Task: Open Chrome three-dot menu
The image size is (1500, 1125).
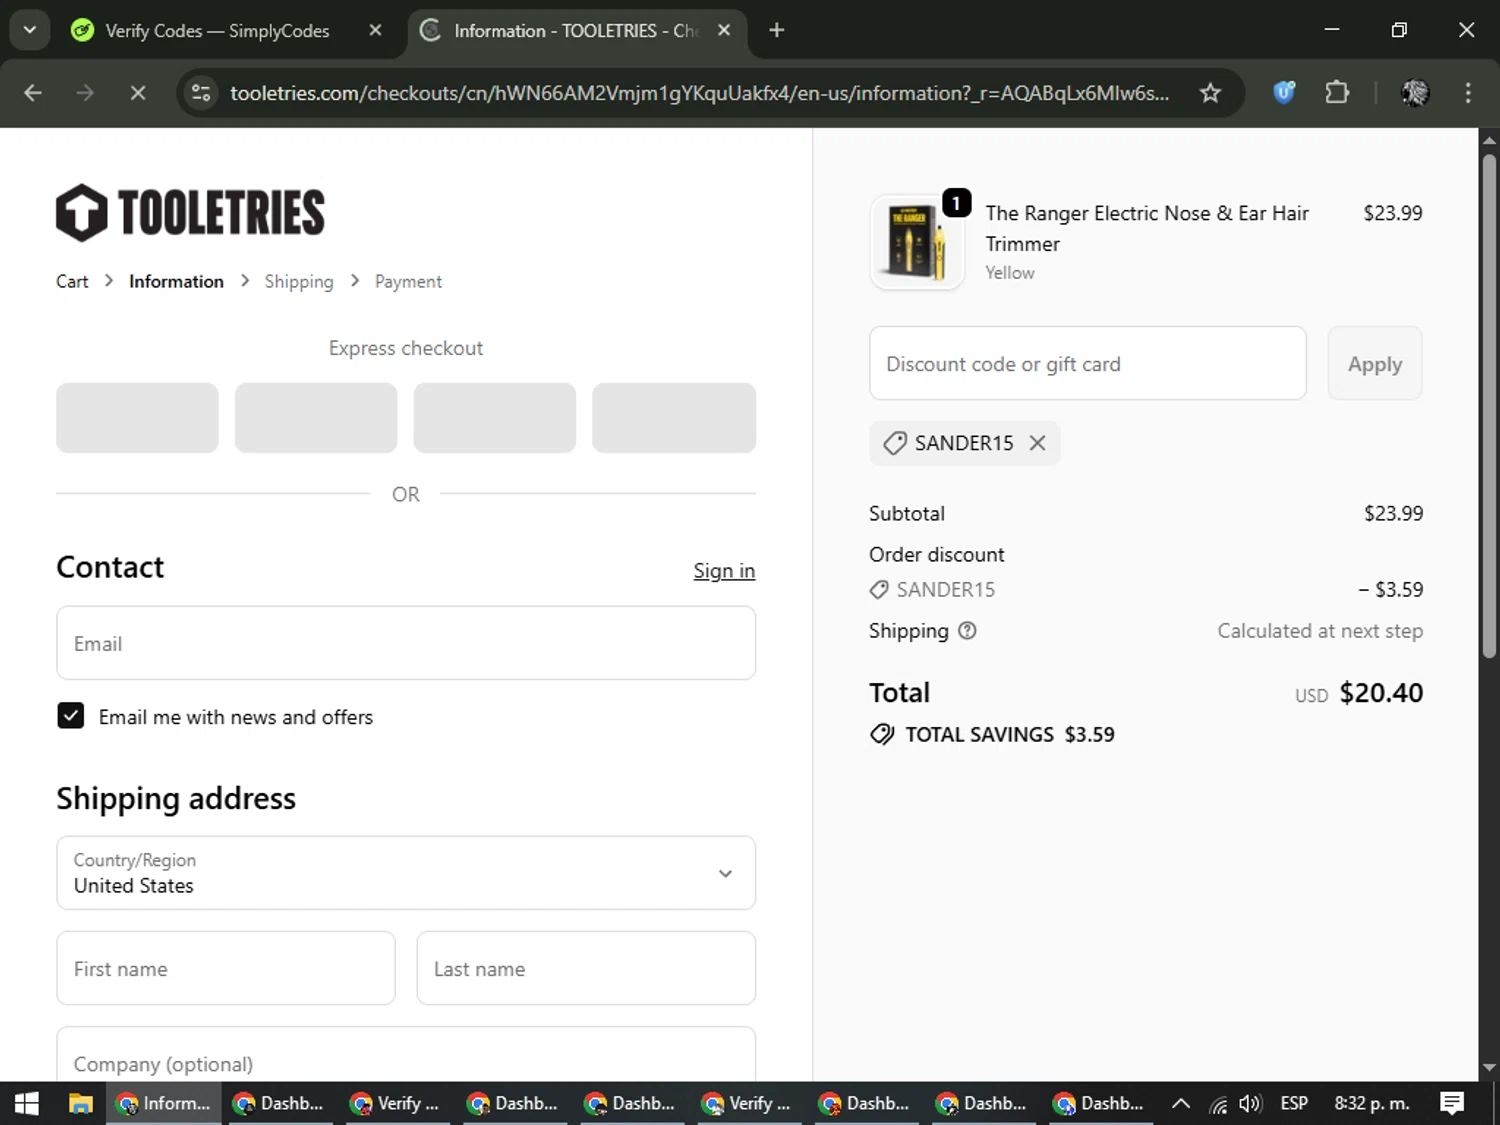Action: click(1468, 93)
